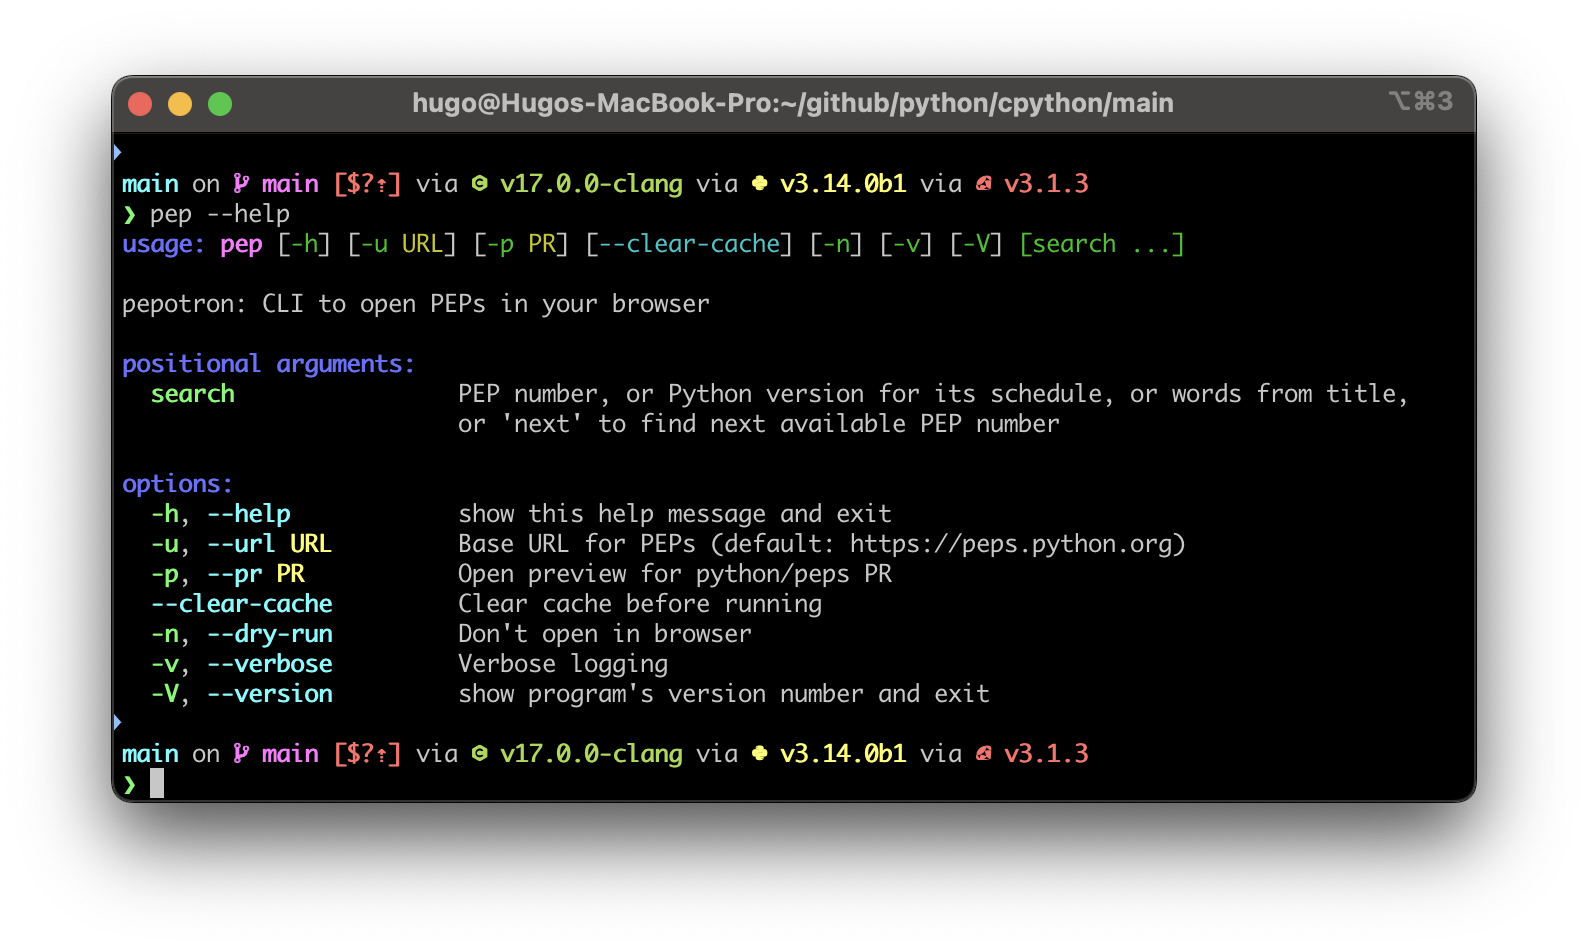Click the '-h, --help' option

221,514
